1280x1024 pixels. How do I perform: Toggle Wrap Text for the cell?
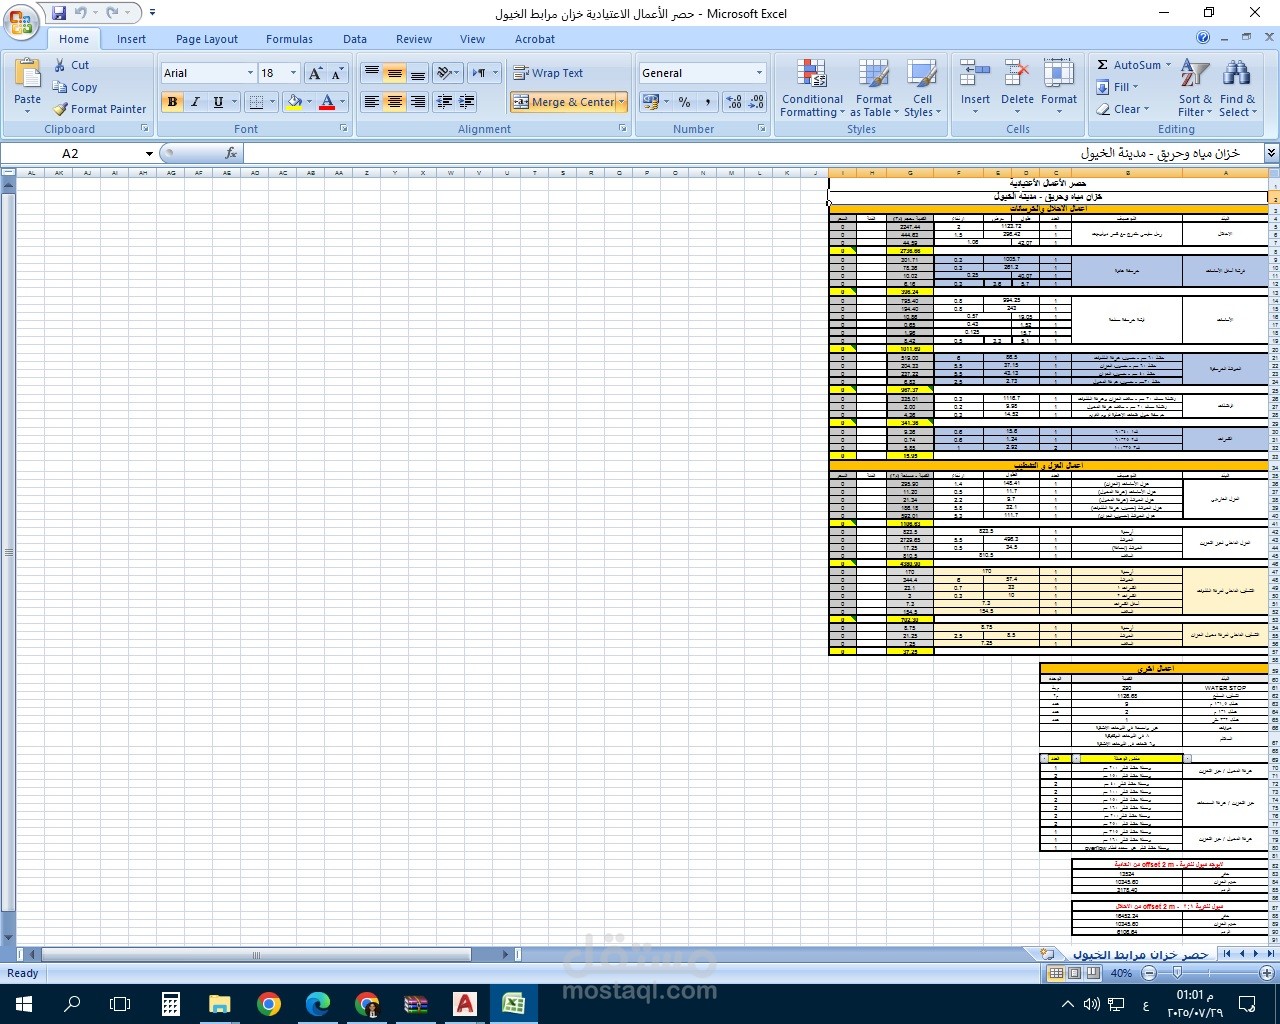(548, 73)
